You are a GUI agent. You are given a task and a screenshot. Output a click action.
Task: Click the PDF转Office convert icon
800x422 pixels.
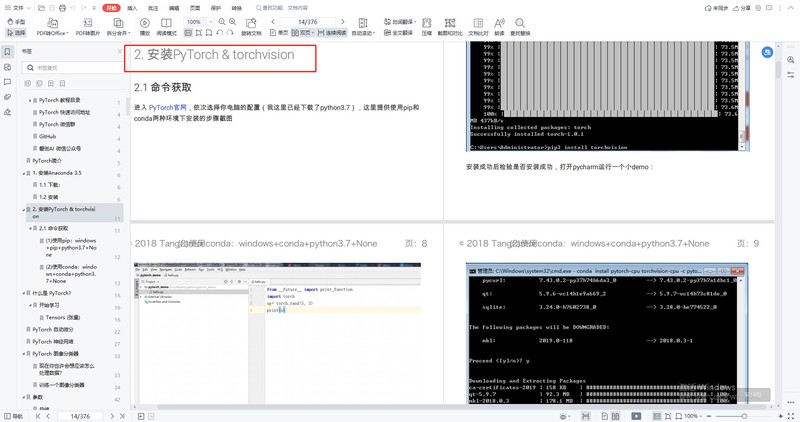[52, 27]
